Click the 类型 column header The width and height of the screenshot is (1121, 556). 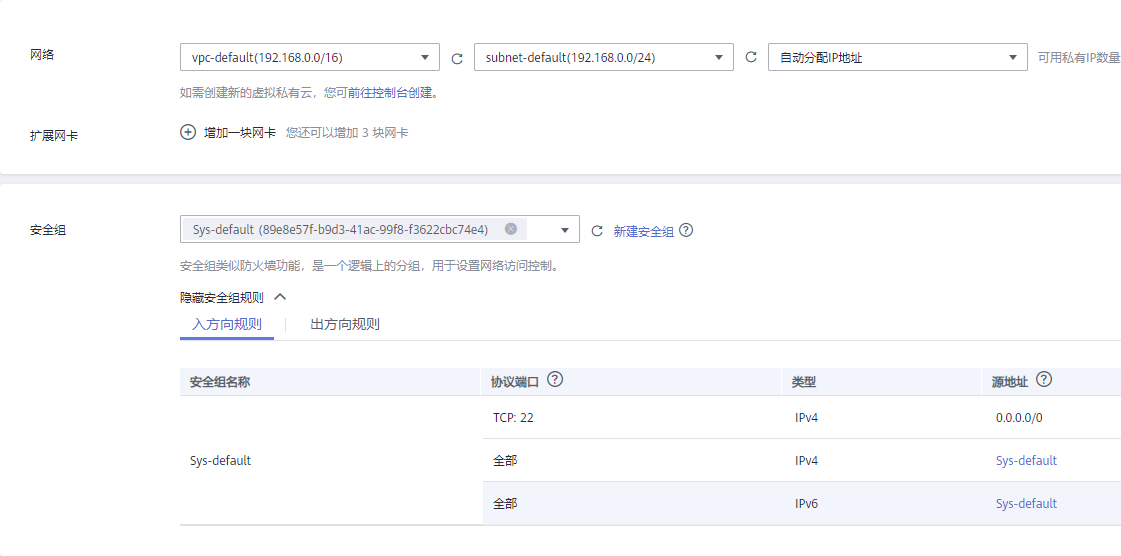tap(804, 382)
